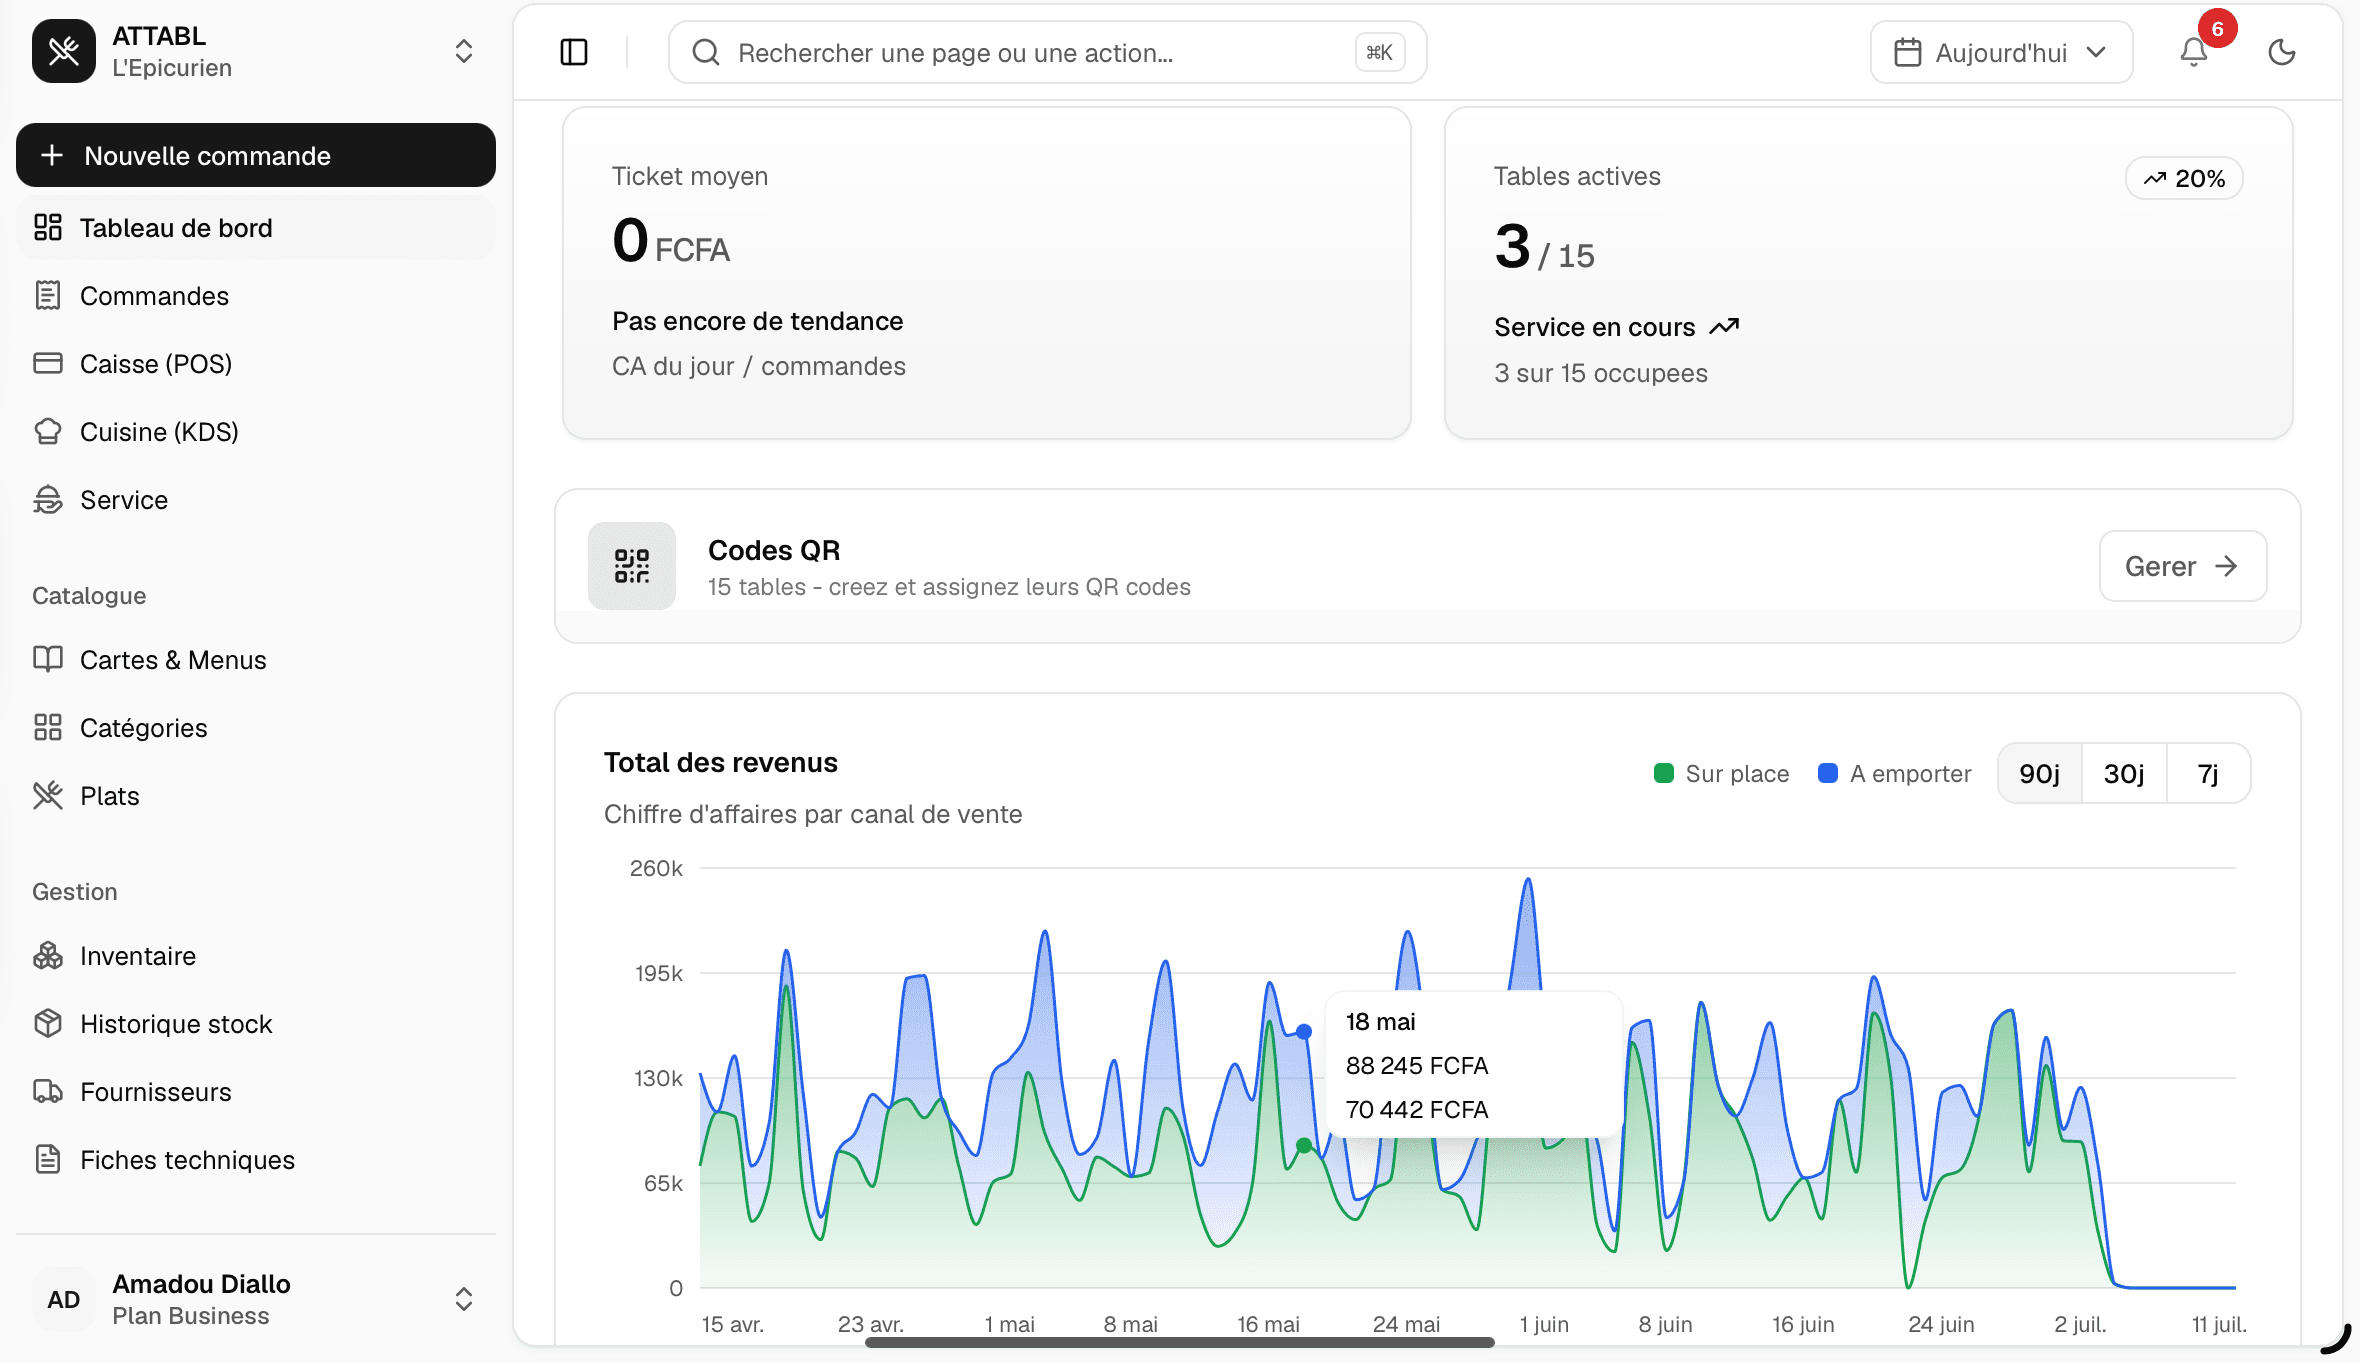Image resolution: width=2360 pixels, height=1363 pixels.
Task: Click the Fournisseurs truck icon
Action: [48, 1091]
